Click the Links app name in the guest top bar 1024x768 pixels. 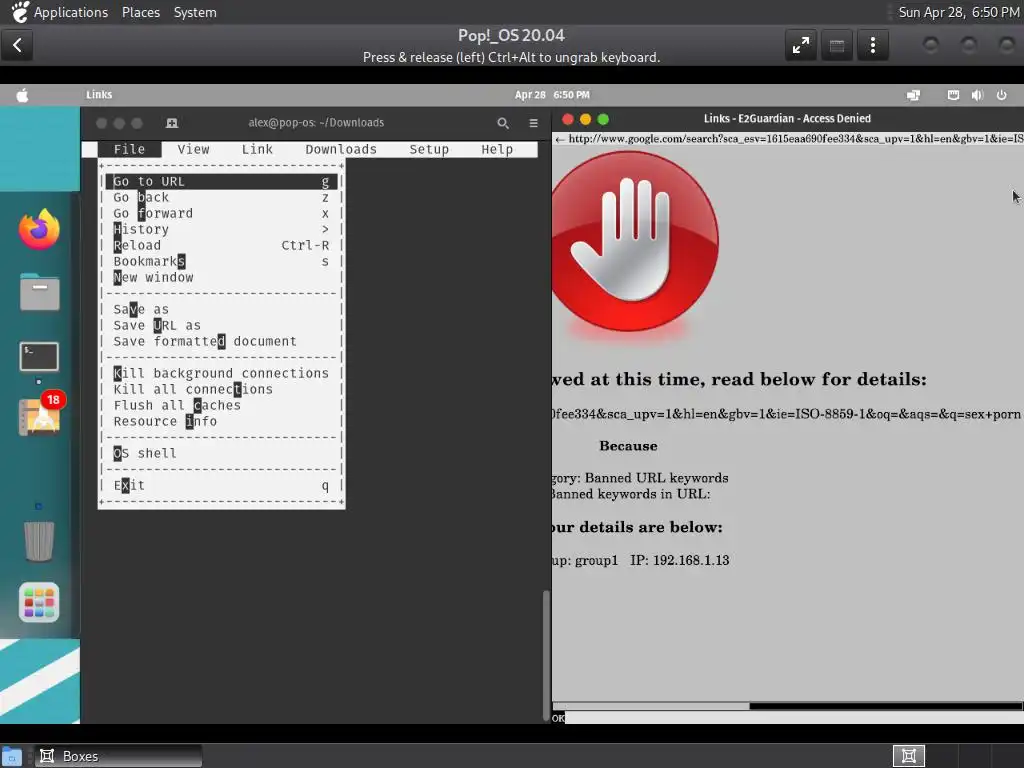point(99,95)
